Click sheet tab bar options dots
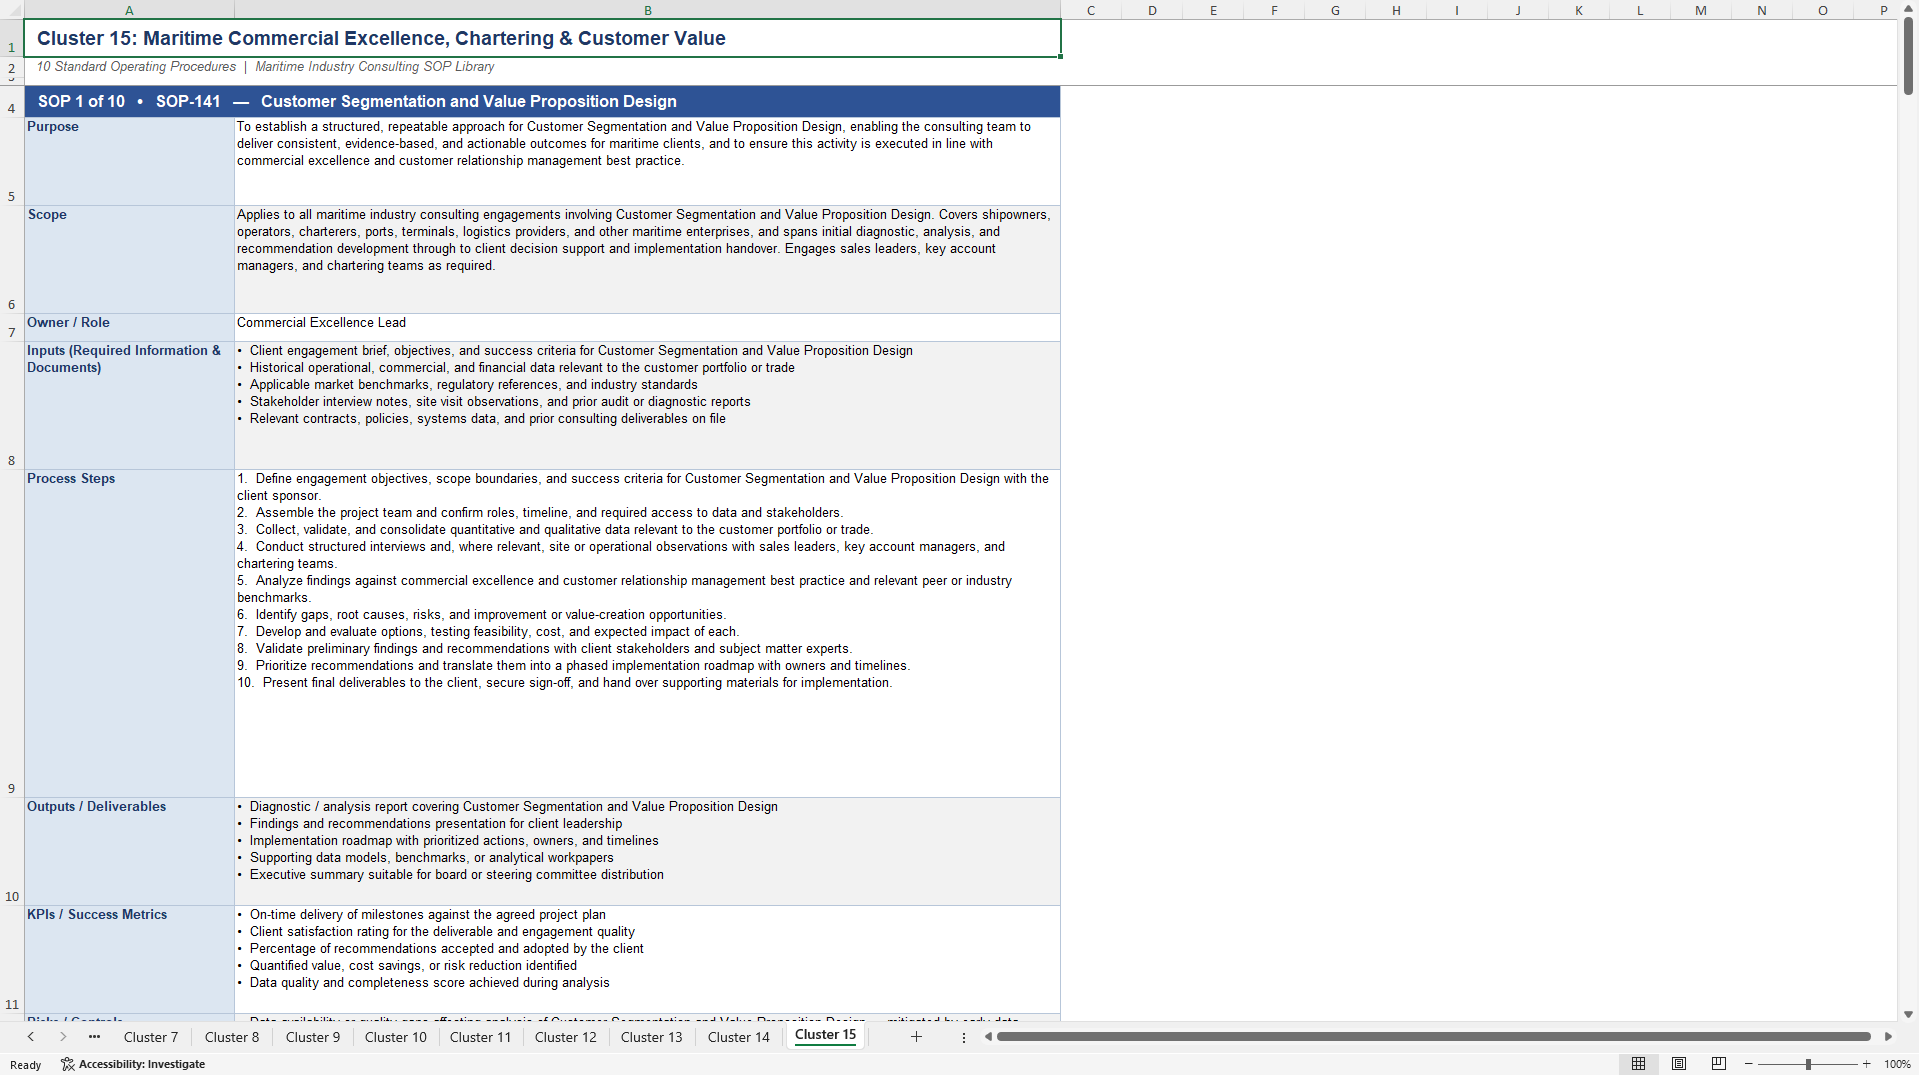This screenshot has height=1075, width=1919. pos(964,1038)
